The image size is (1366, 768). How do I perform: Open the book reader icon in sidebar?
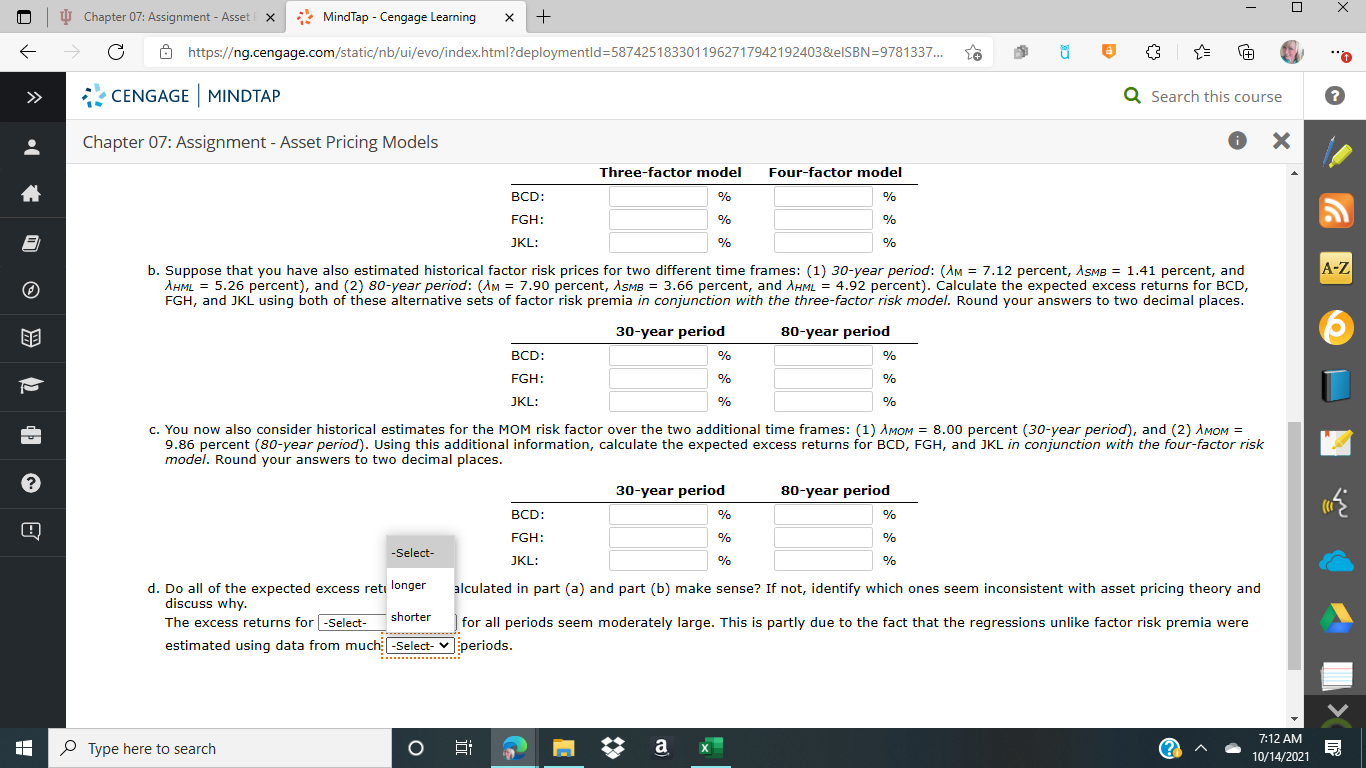tap(33, 339)
